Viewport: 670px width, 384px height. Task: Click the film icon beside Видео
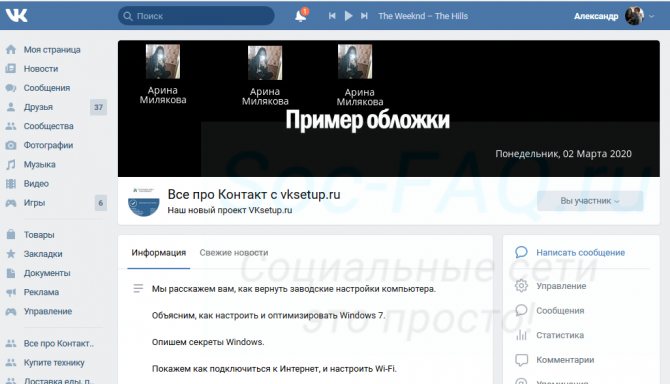click(x=11, y=184)
